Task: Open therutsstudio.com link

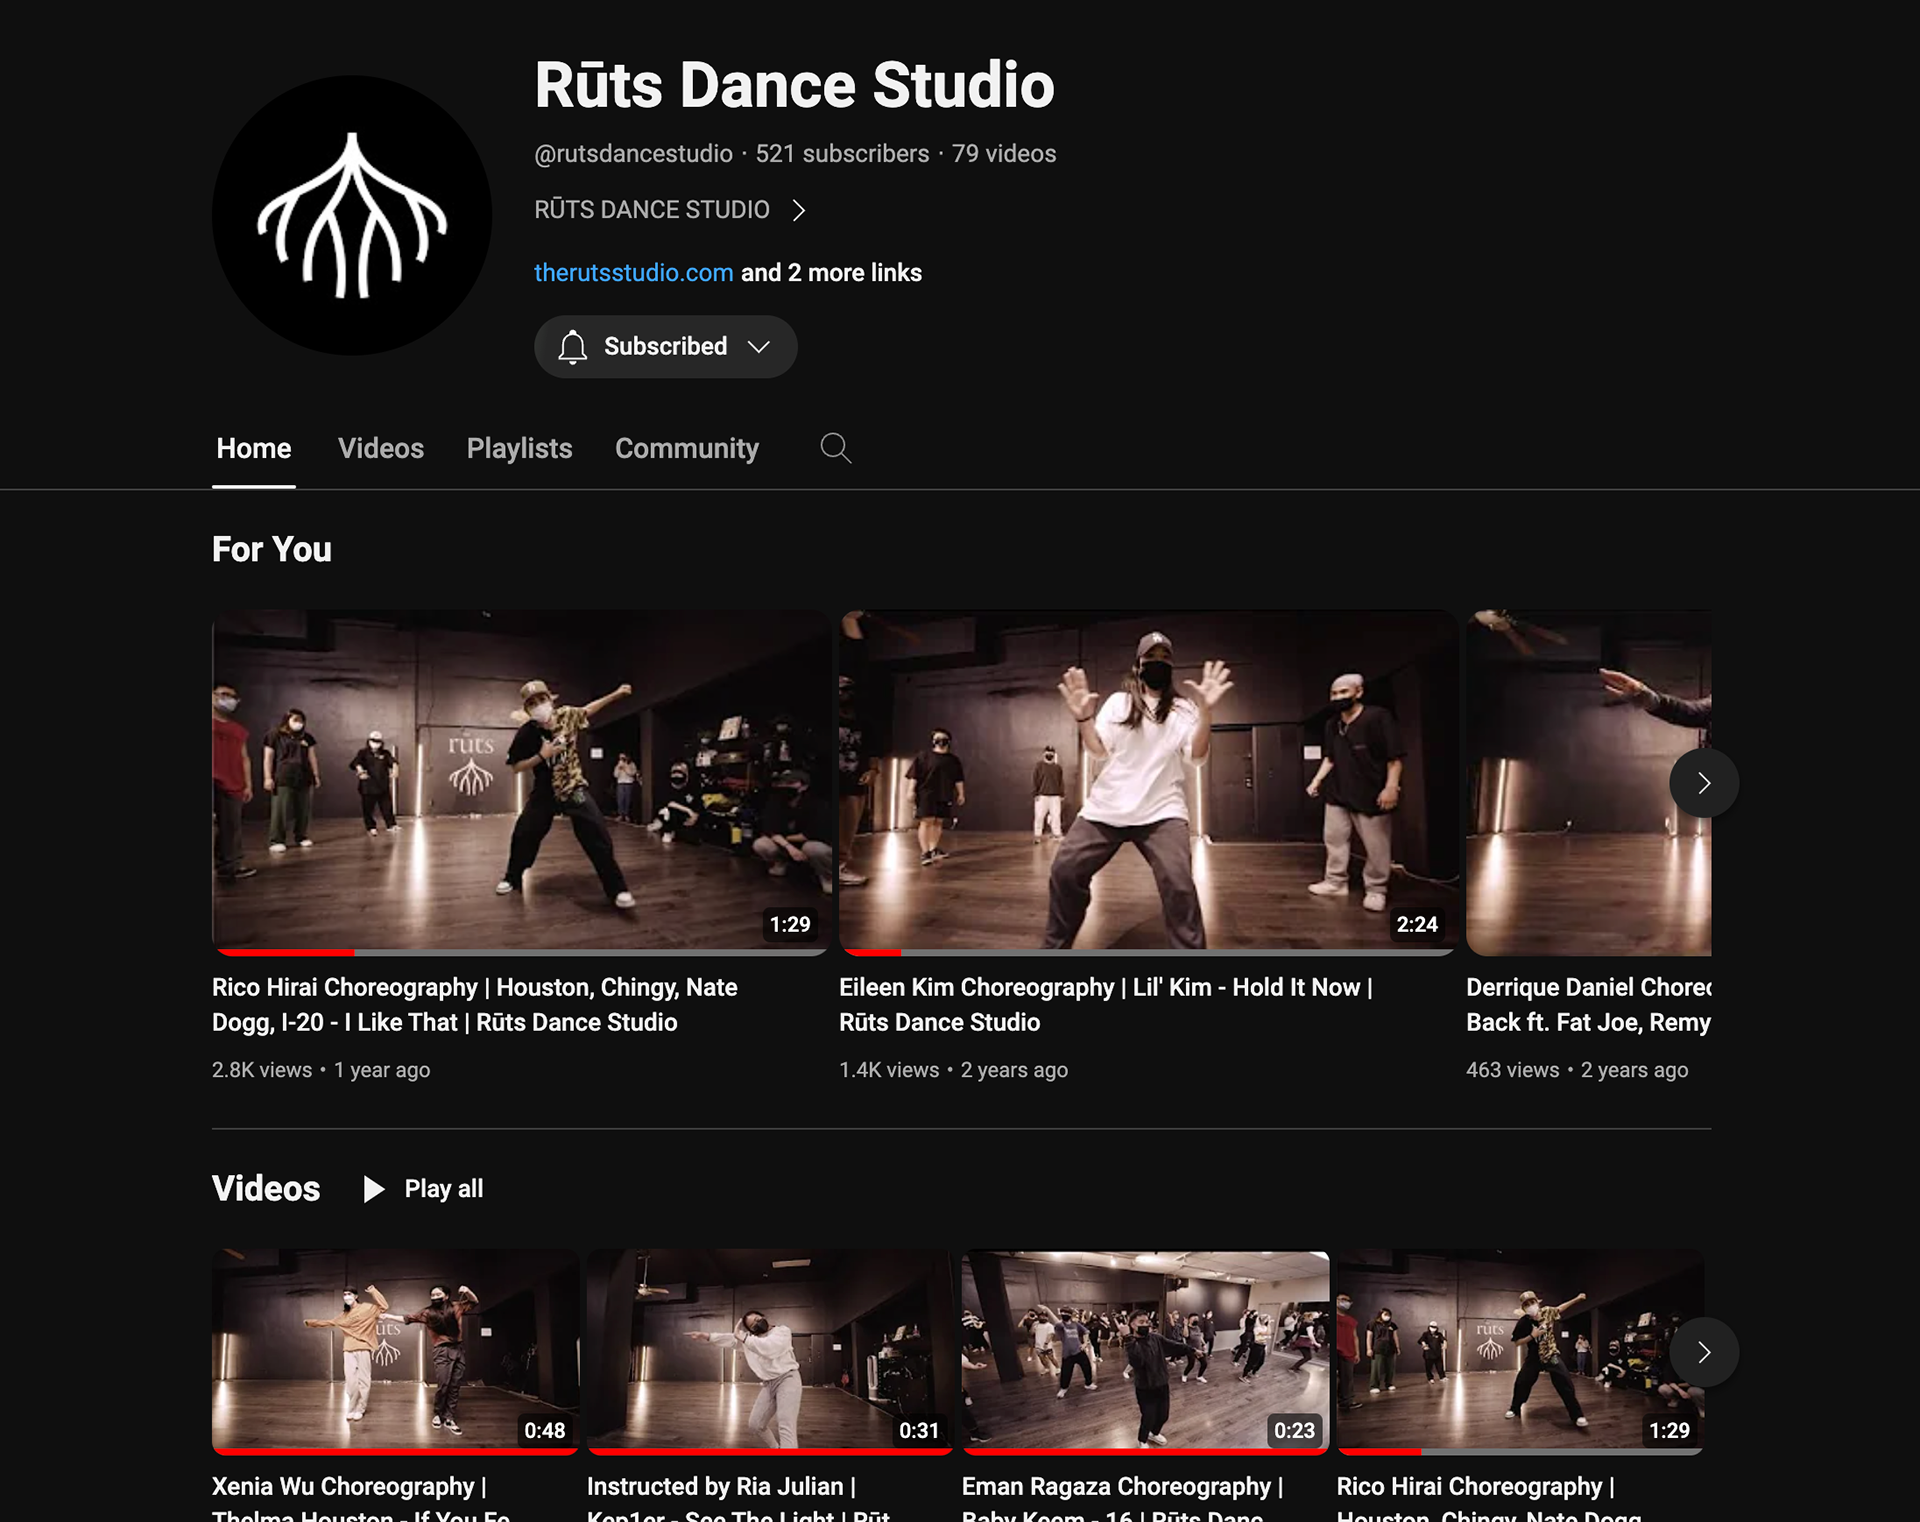Action: click(x=633, y=273)
